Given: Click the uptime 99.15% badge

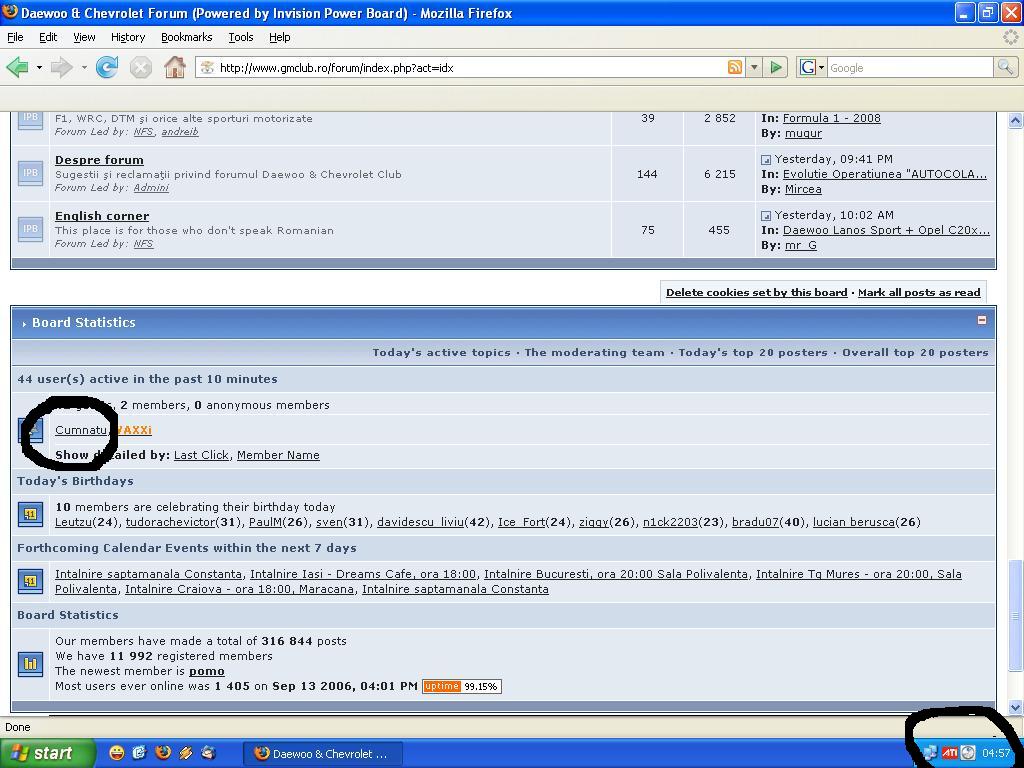Looking at the screenshot, I should click(x=462, y=686).
